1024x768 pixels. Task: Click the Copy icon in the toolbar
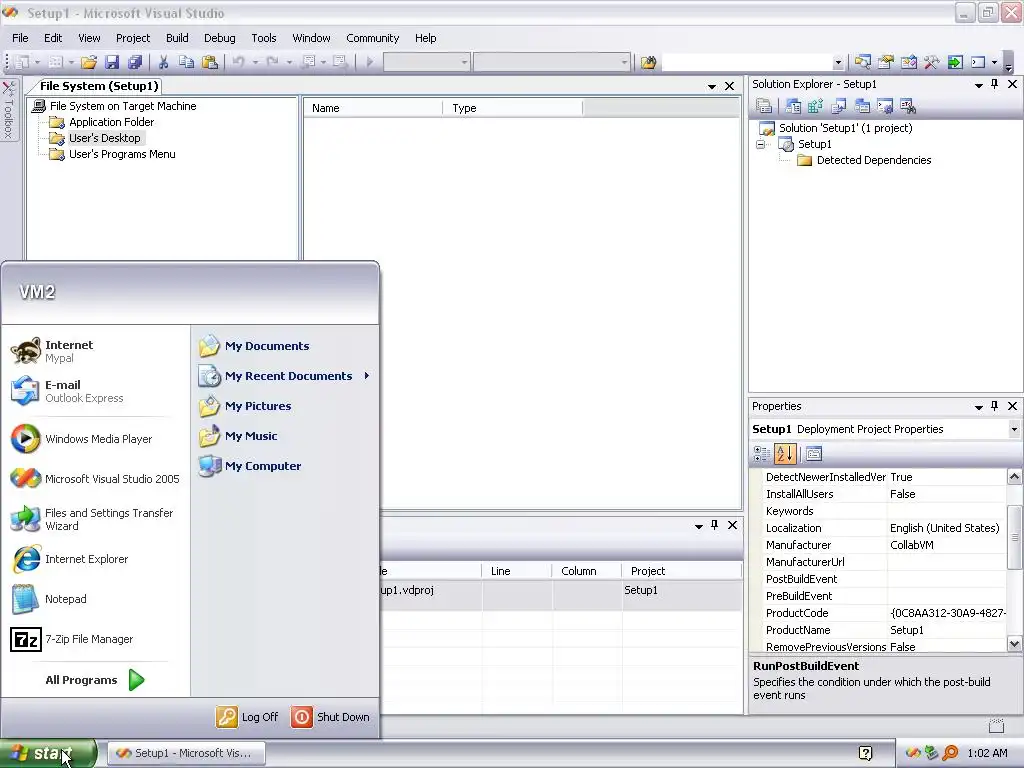(x=186, y=62)
